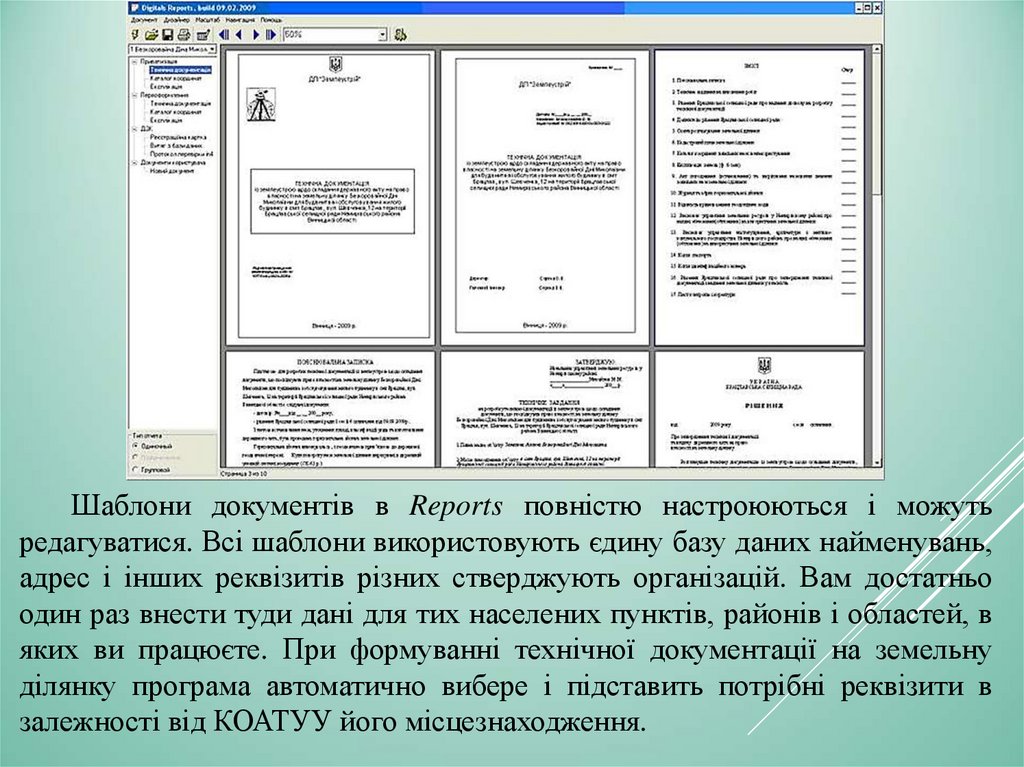Open the Дизайнер menu
The height and width of the screenshot is (767, 1024).
[x=177, y=20]
